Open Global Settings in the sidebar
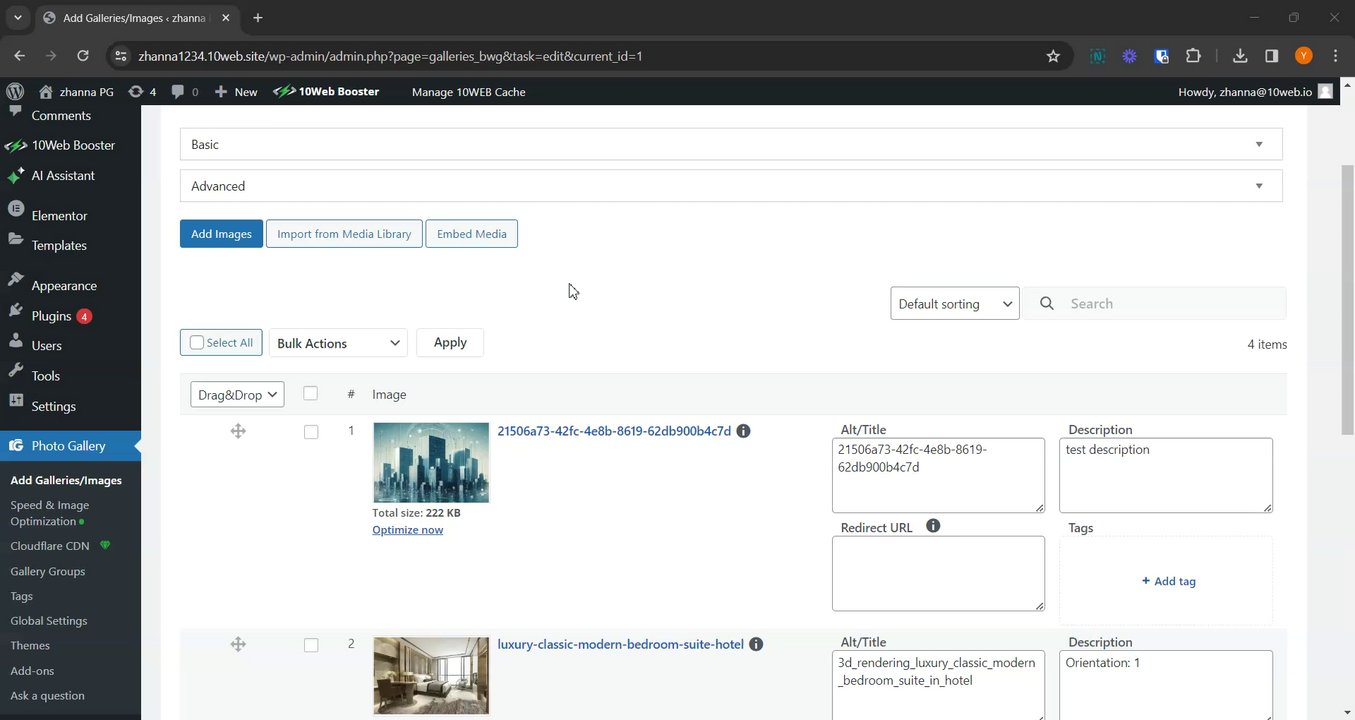Viewport: 1355px width, 720px height. 49,620
